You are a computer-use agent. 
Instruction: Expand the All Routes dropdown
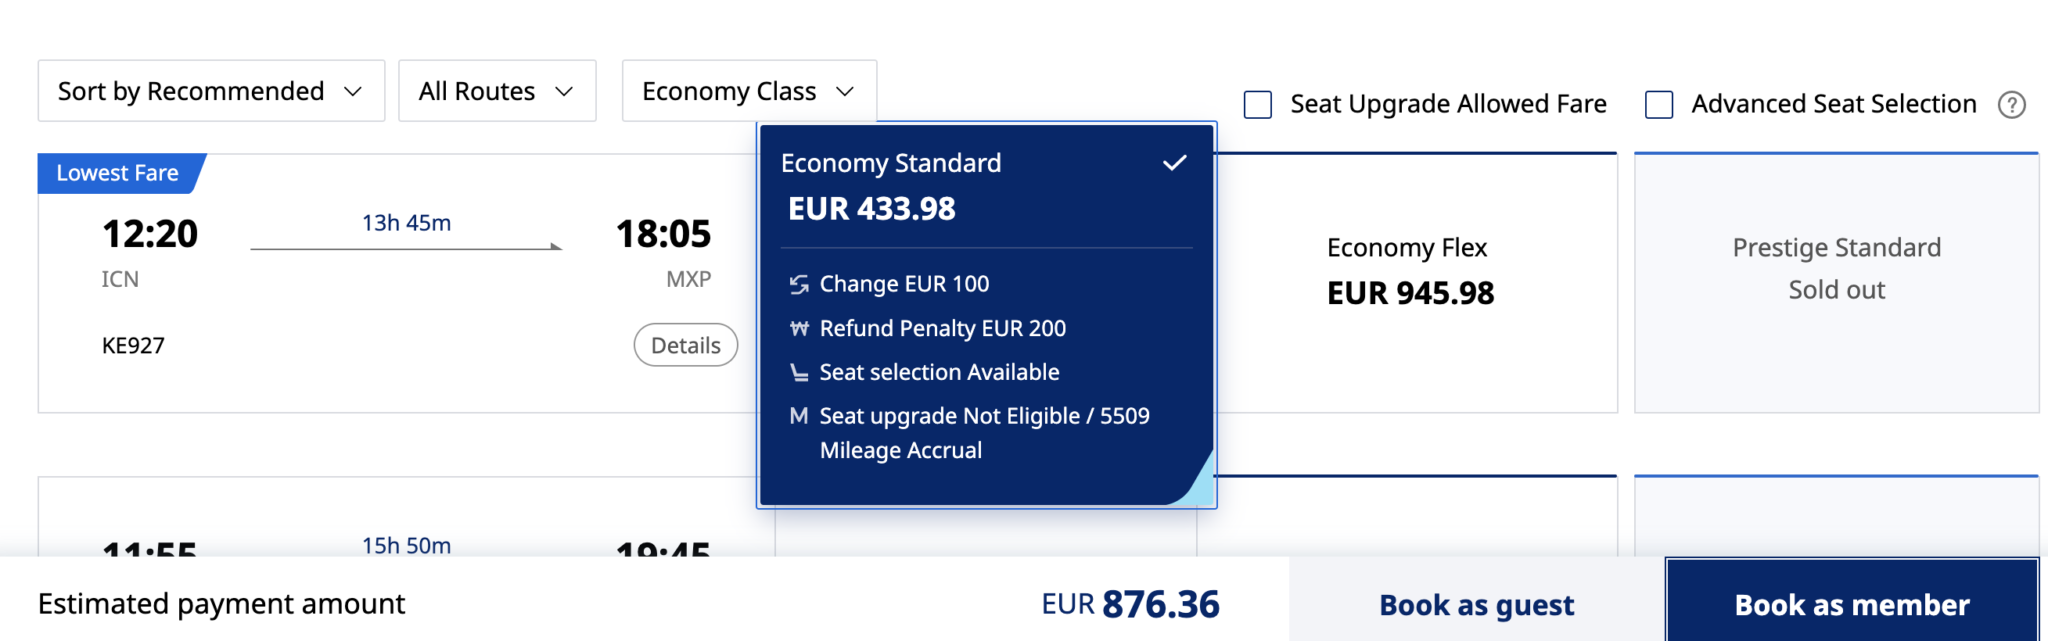click(497, 91)
